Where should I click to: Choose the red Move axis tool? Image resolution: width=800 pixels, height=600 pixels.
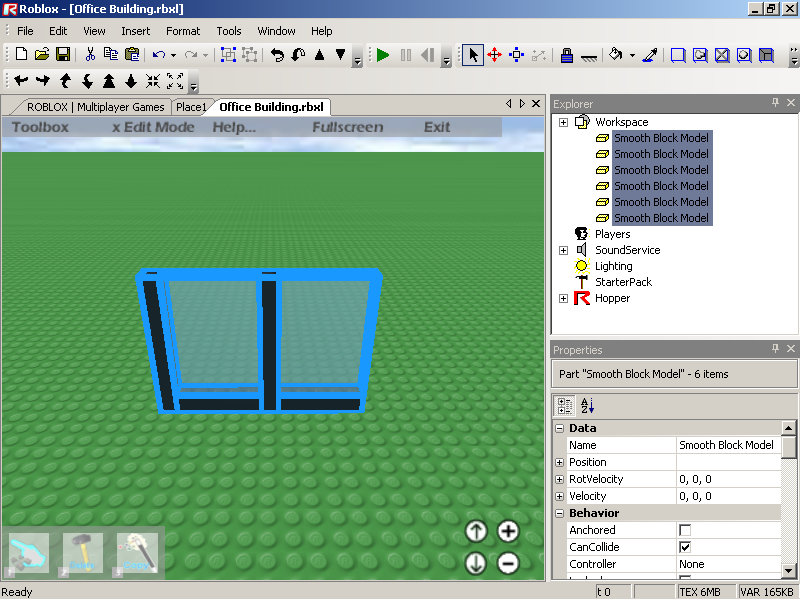(x=494, y=56)
